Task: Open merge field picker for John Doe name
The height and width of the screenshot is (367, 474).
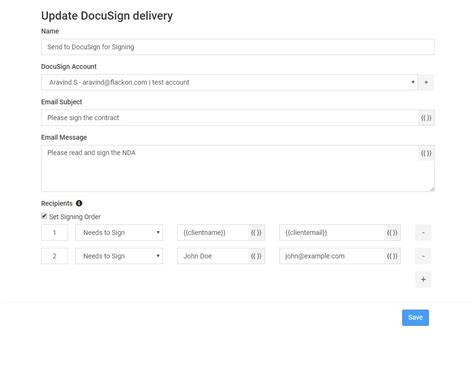Action: [256, 256]
